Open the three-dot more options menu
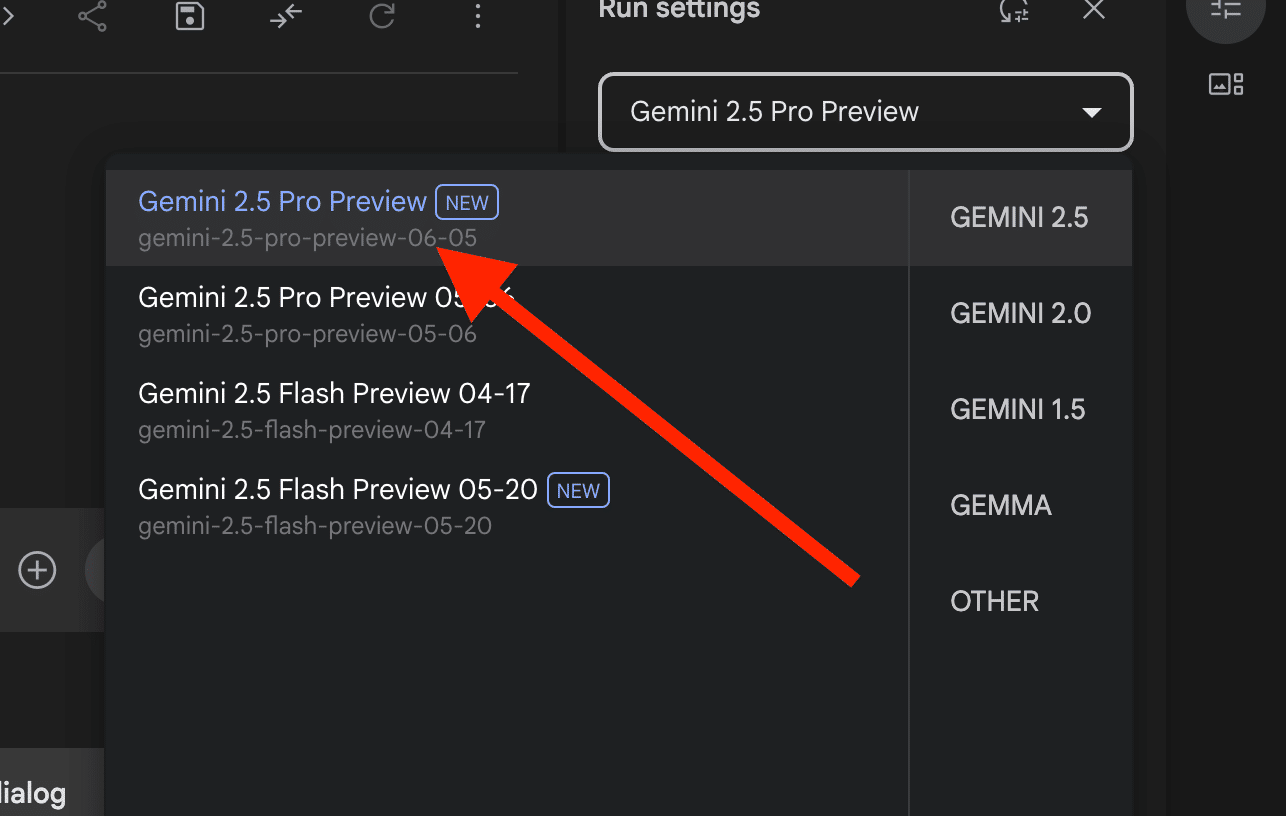Screen dimensions: 1286x816 click(x=478, y=16)
